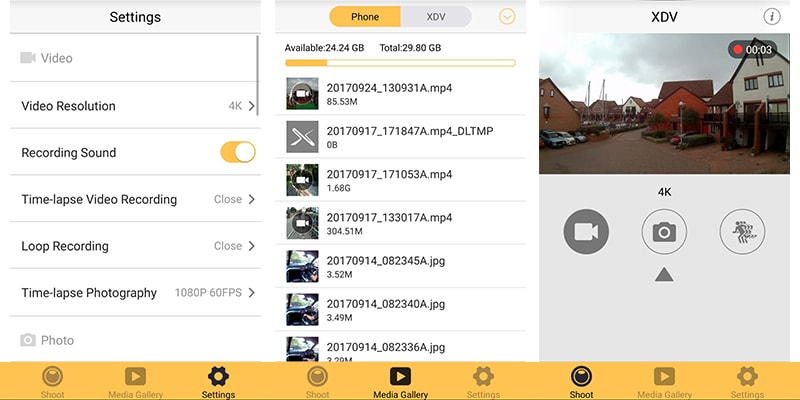The width and height of the screenshot is (800, 400).
Task: Click the storage usage progress bar
Action: 400,63
